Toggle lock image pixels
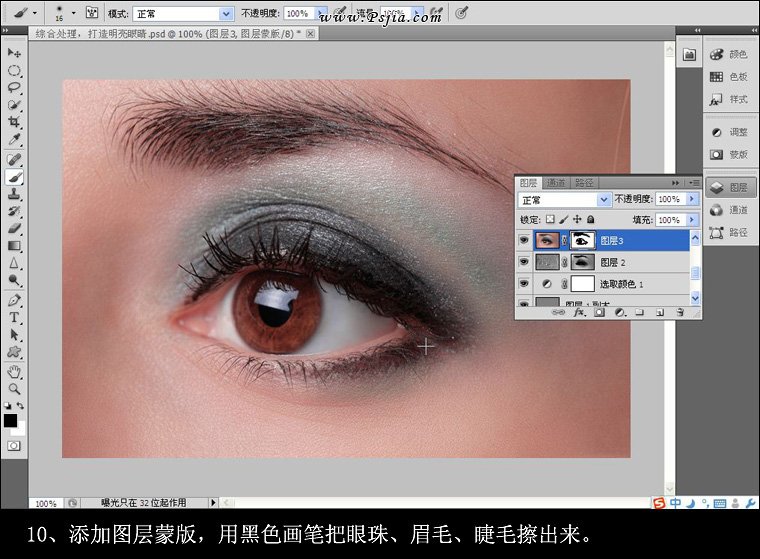760x559 pixels. pos(563,219)
